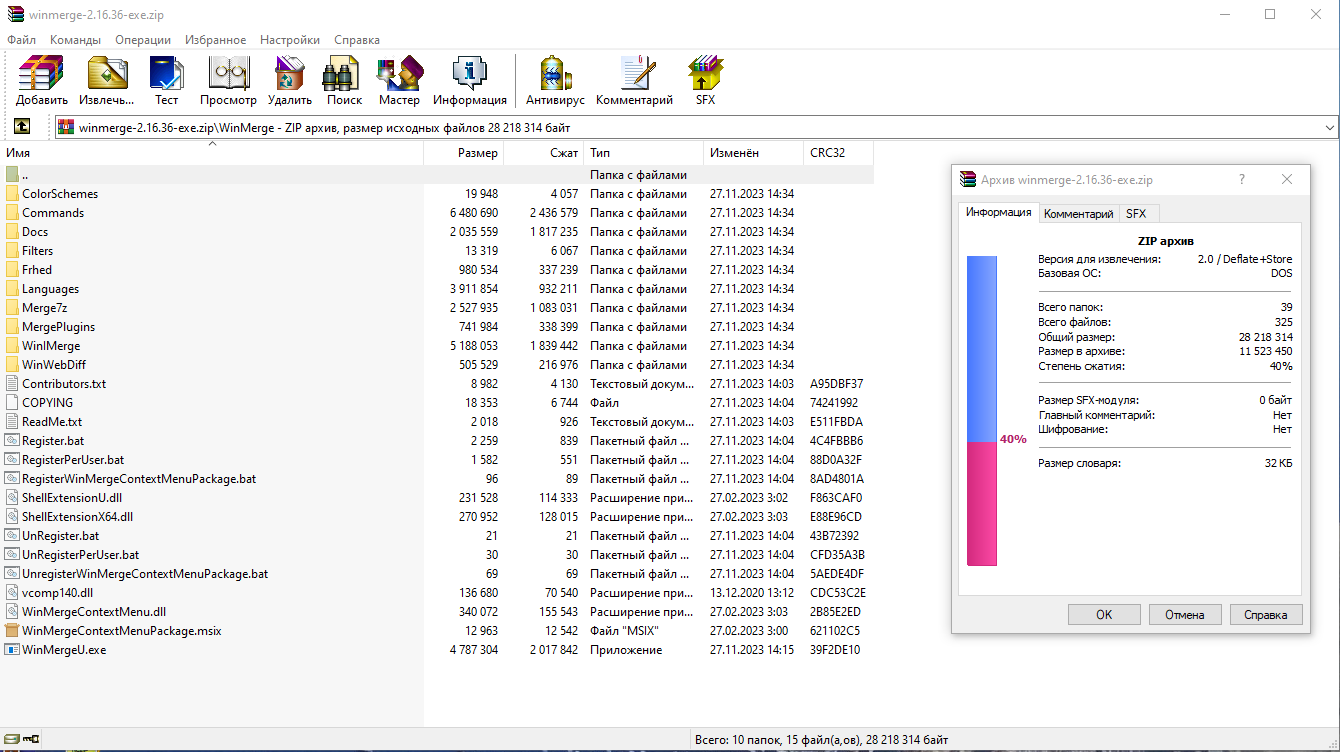Select the Merge7z folder icon

[x=12, y=308]
